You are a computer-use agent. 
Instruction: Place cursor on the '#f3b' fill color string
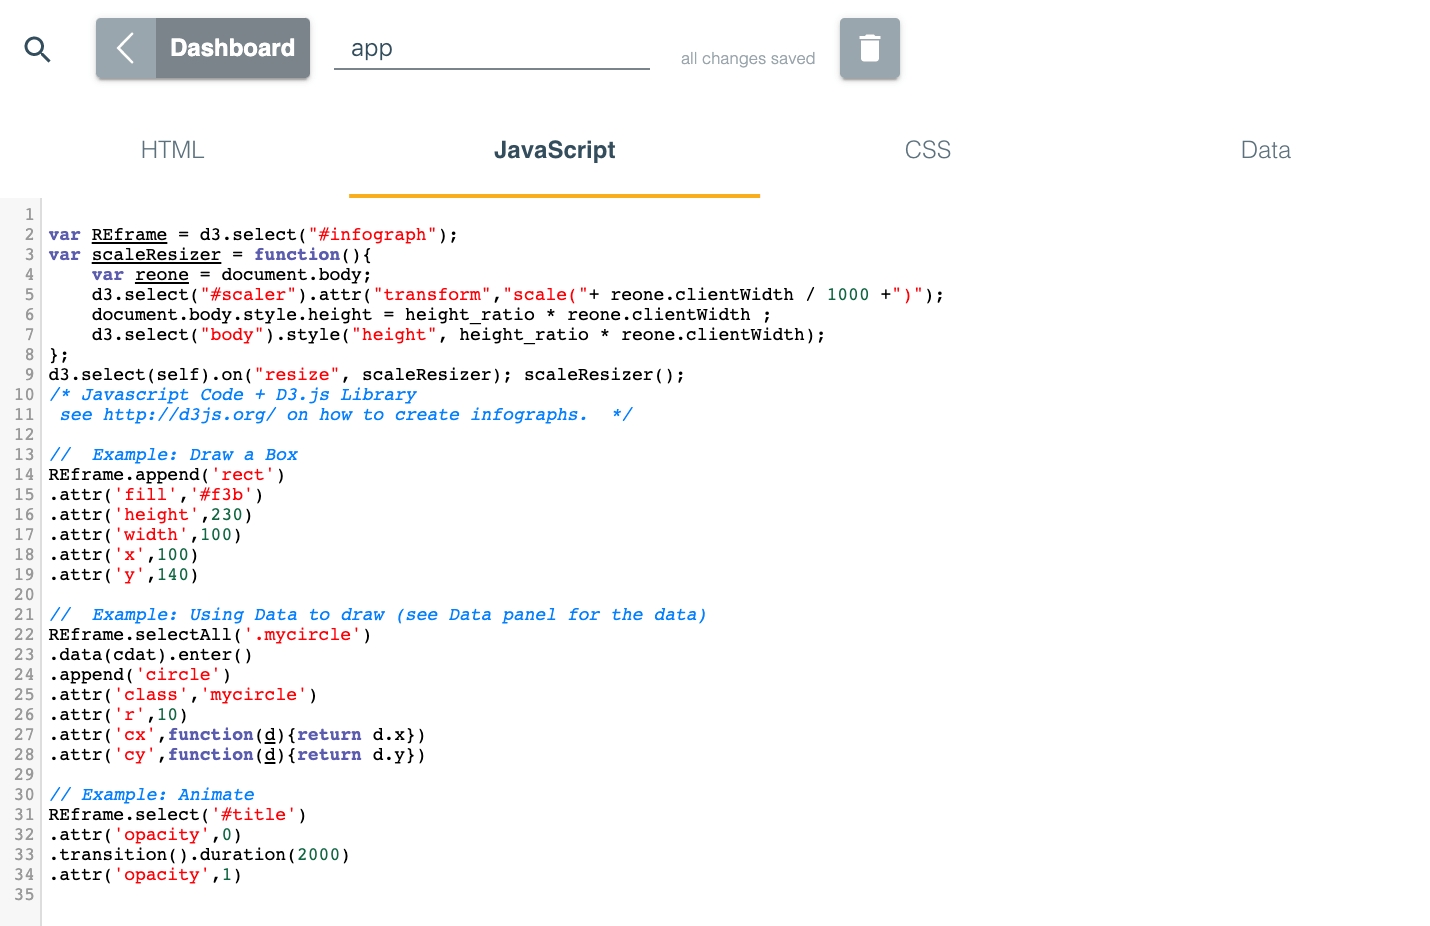(221, 495)
